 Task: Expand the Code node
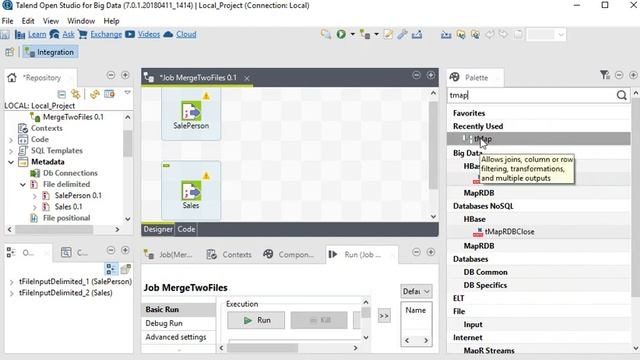tap(11, 140)
